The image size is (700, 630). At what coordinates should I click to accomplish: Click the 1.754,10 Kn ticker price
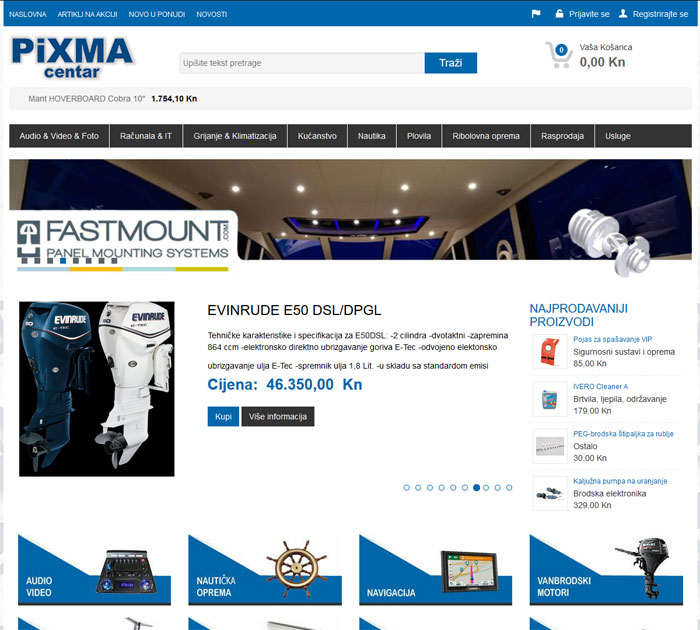(x=174, y=99)
